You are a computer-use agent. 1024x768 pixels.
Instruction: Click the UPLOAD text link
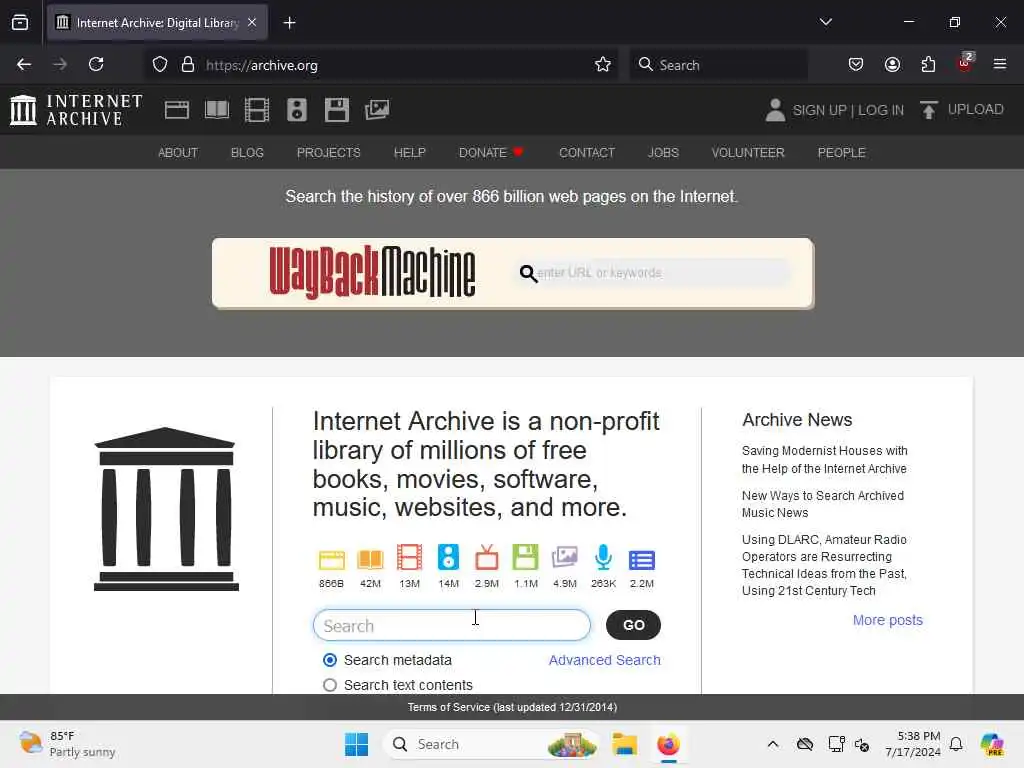click(x=975, y=109)
